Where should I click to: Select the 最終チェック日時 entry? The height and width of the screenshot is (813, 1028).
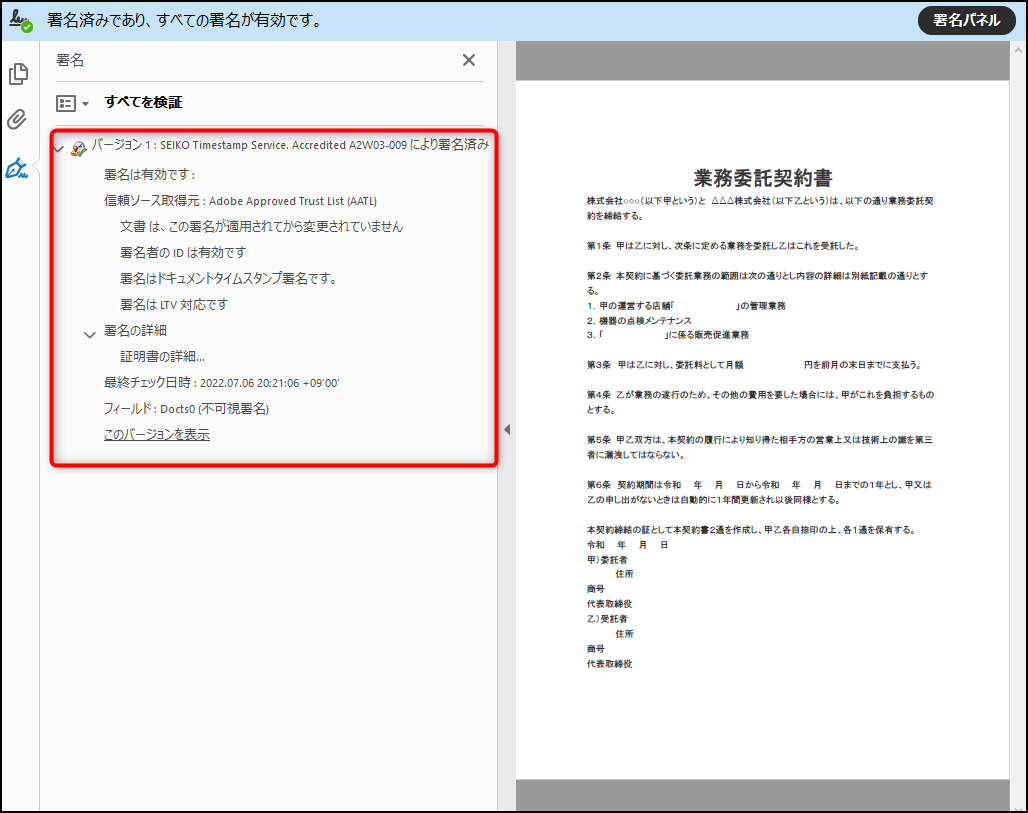click(221, 382)
